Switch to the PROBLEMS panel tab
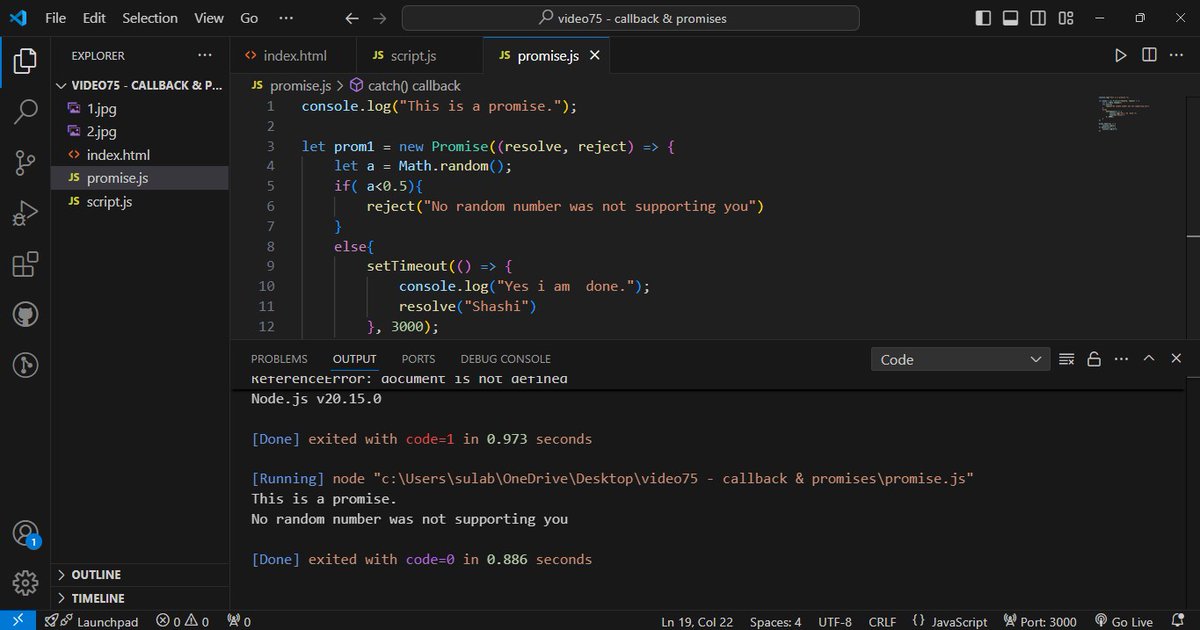 coord(279,359)
